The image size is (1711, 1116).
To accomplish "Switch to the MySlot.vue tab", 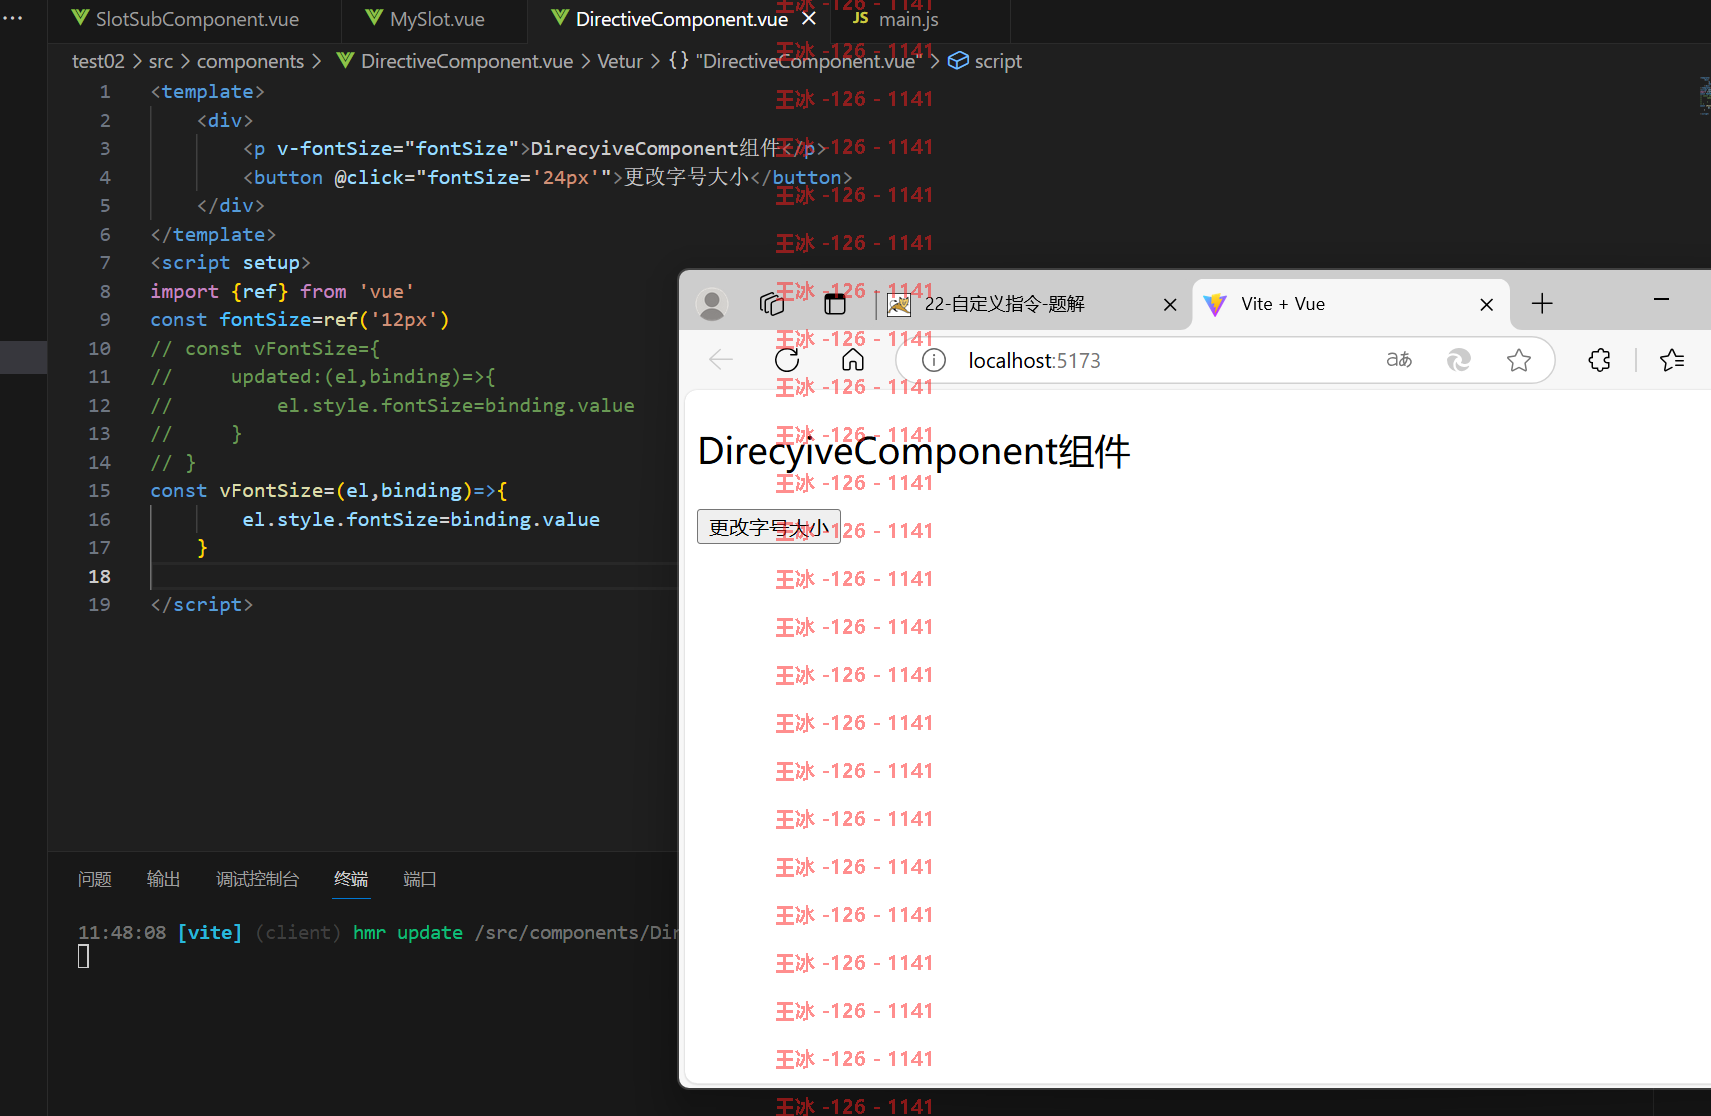I will (x=425, y=19).
